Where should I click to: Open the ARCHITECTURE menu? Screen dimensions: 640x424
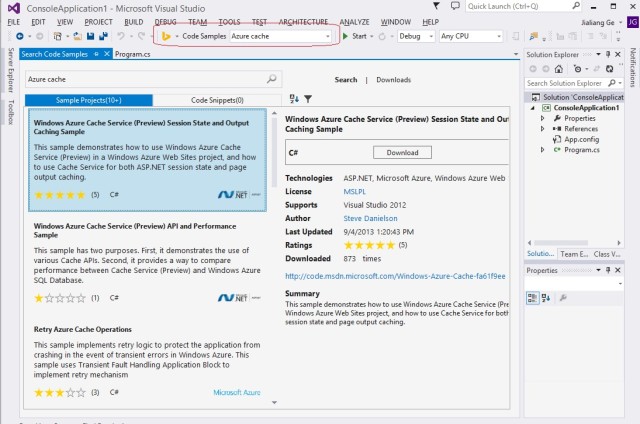[x=303, y=22]
